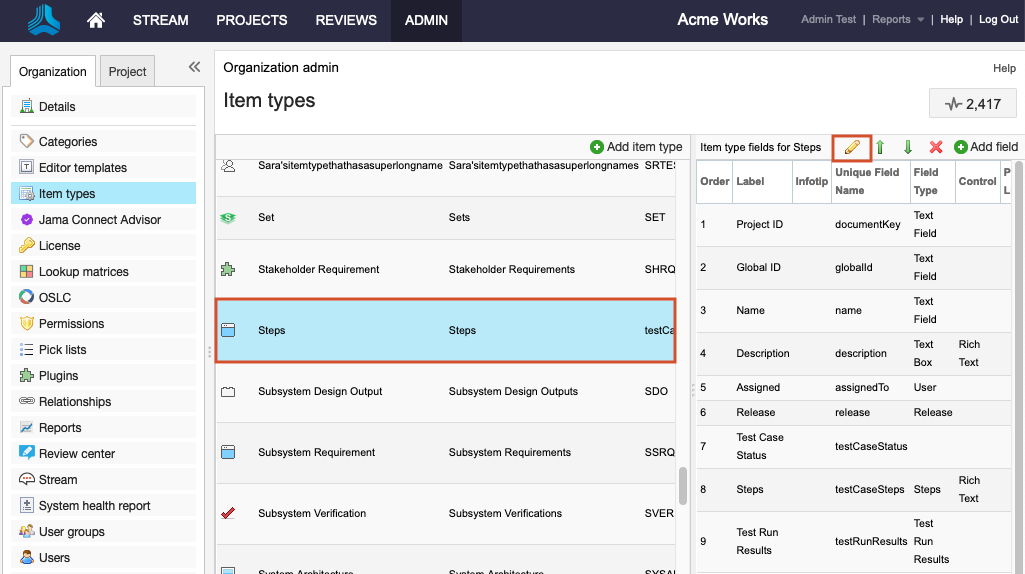Click the System health report icon

26,505
